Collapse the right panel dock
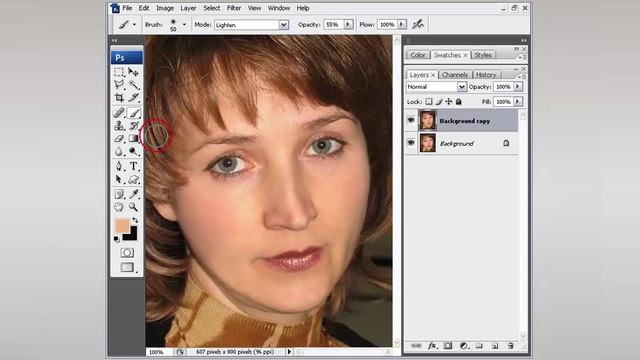640x360 pixels. (x=524, y=40)
